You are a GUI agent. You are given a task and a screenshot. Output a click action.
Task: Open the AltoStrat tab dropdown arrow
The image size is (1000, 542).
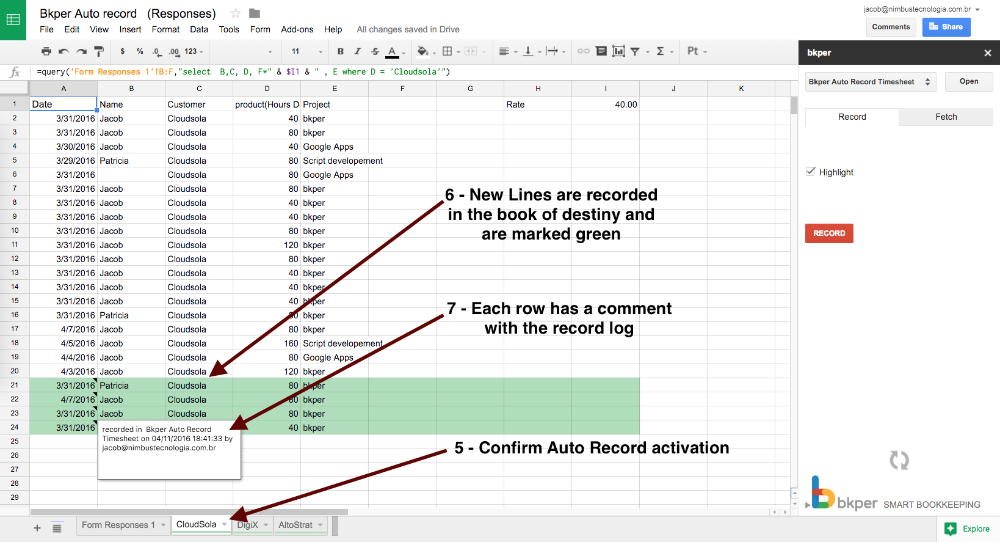point(320,525)
